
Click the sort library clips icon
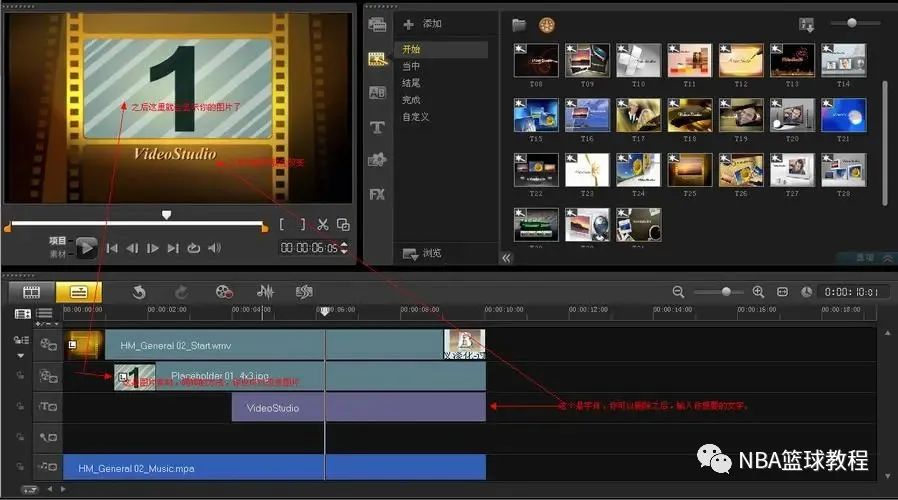point(806,25)
